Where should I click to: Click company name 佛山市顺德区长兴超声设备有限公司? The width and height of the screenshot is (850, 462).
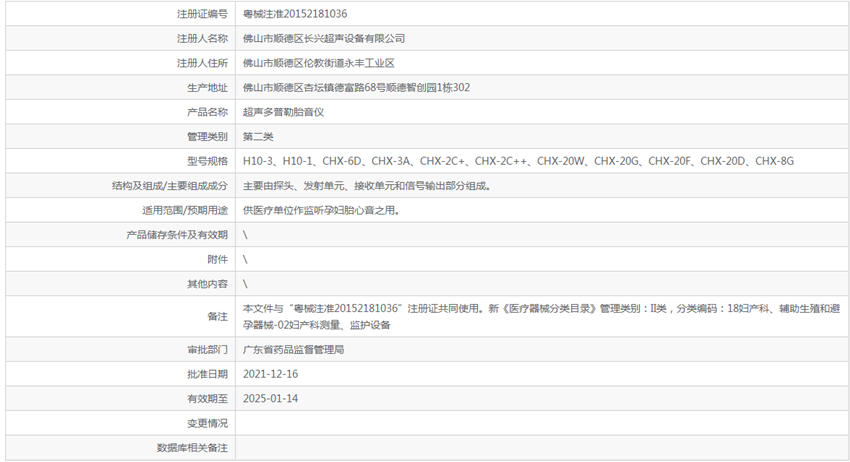[x=324, y=38]
